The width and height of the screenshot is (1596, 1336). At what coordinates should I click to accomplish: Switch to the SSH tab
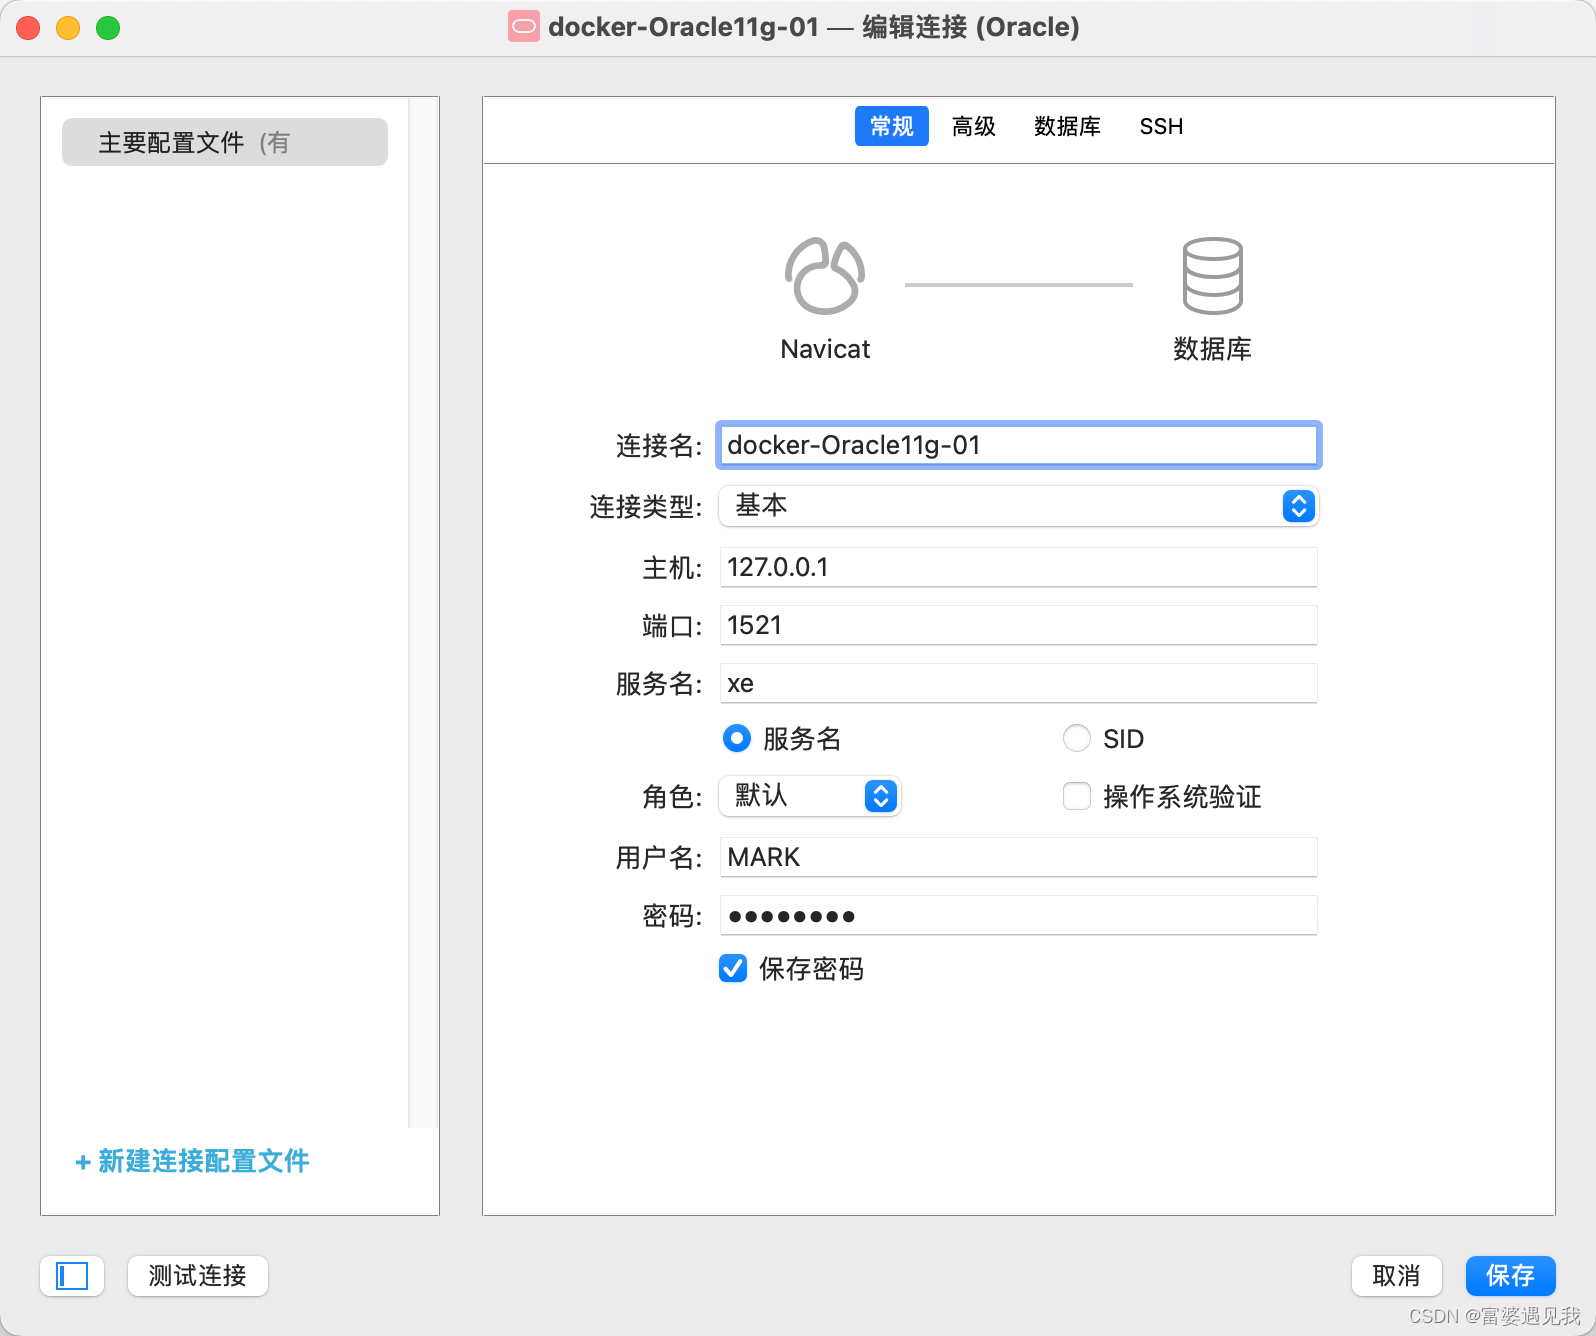pos(1161,126)
